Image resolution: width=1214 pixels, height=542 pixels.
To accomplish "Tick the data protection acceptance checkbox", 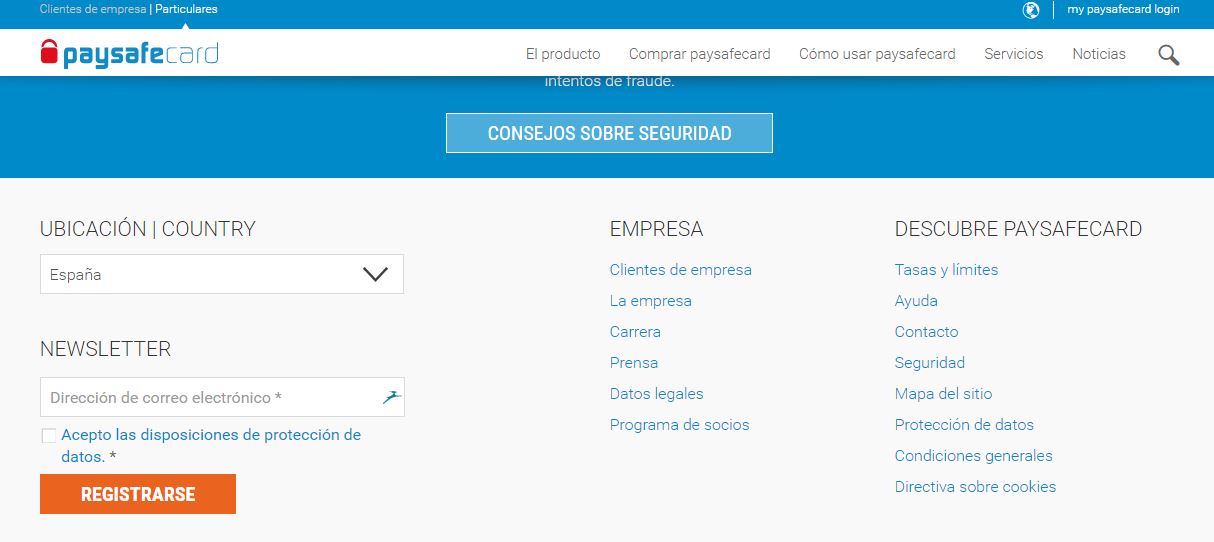I will pos(49,436).
